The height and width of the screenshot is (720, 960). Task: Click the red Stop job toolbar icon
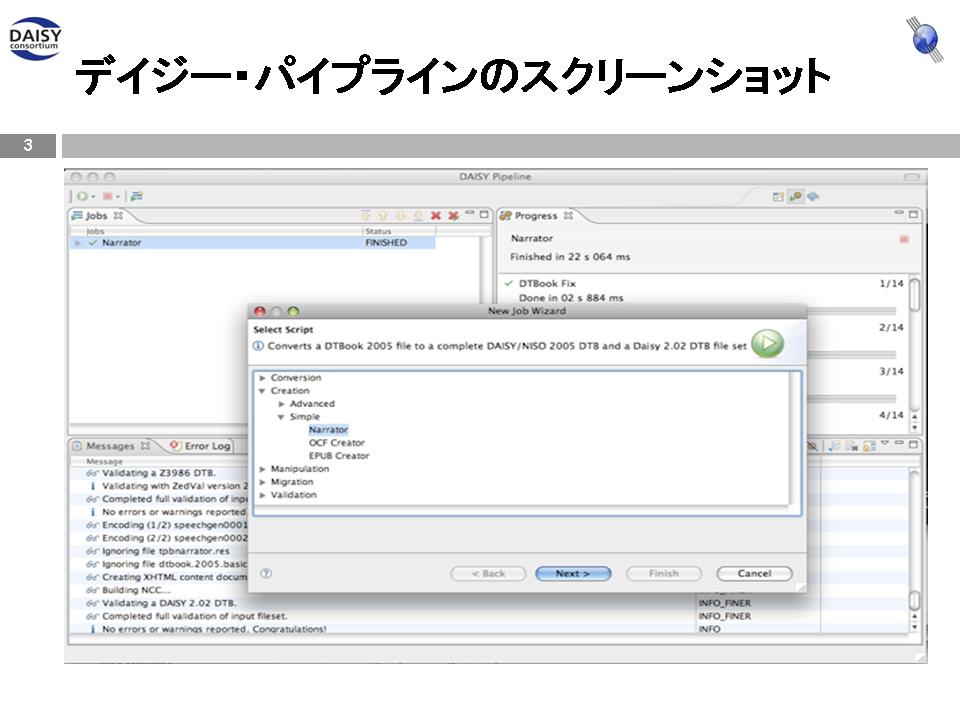107,197
